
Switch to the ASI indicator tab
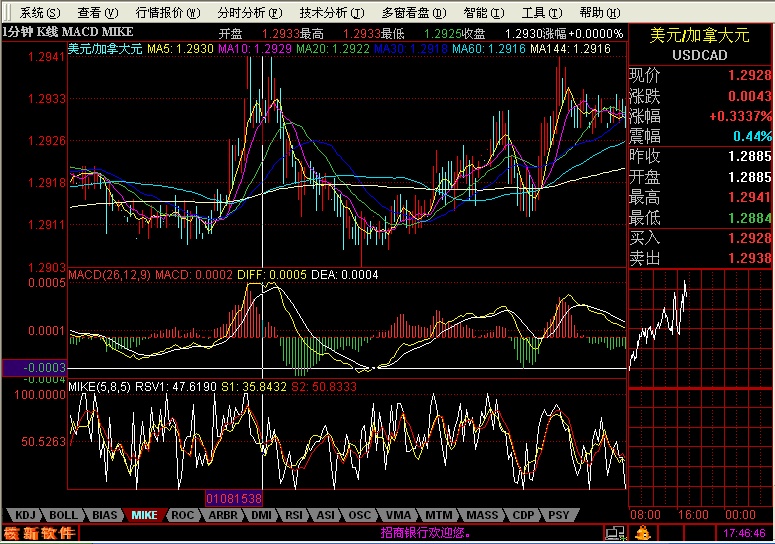[325, 515]
